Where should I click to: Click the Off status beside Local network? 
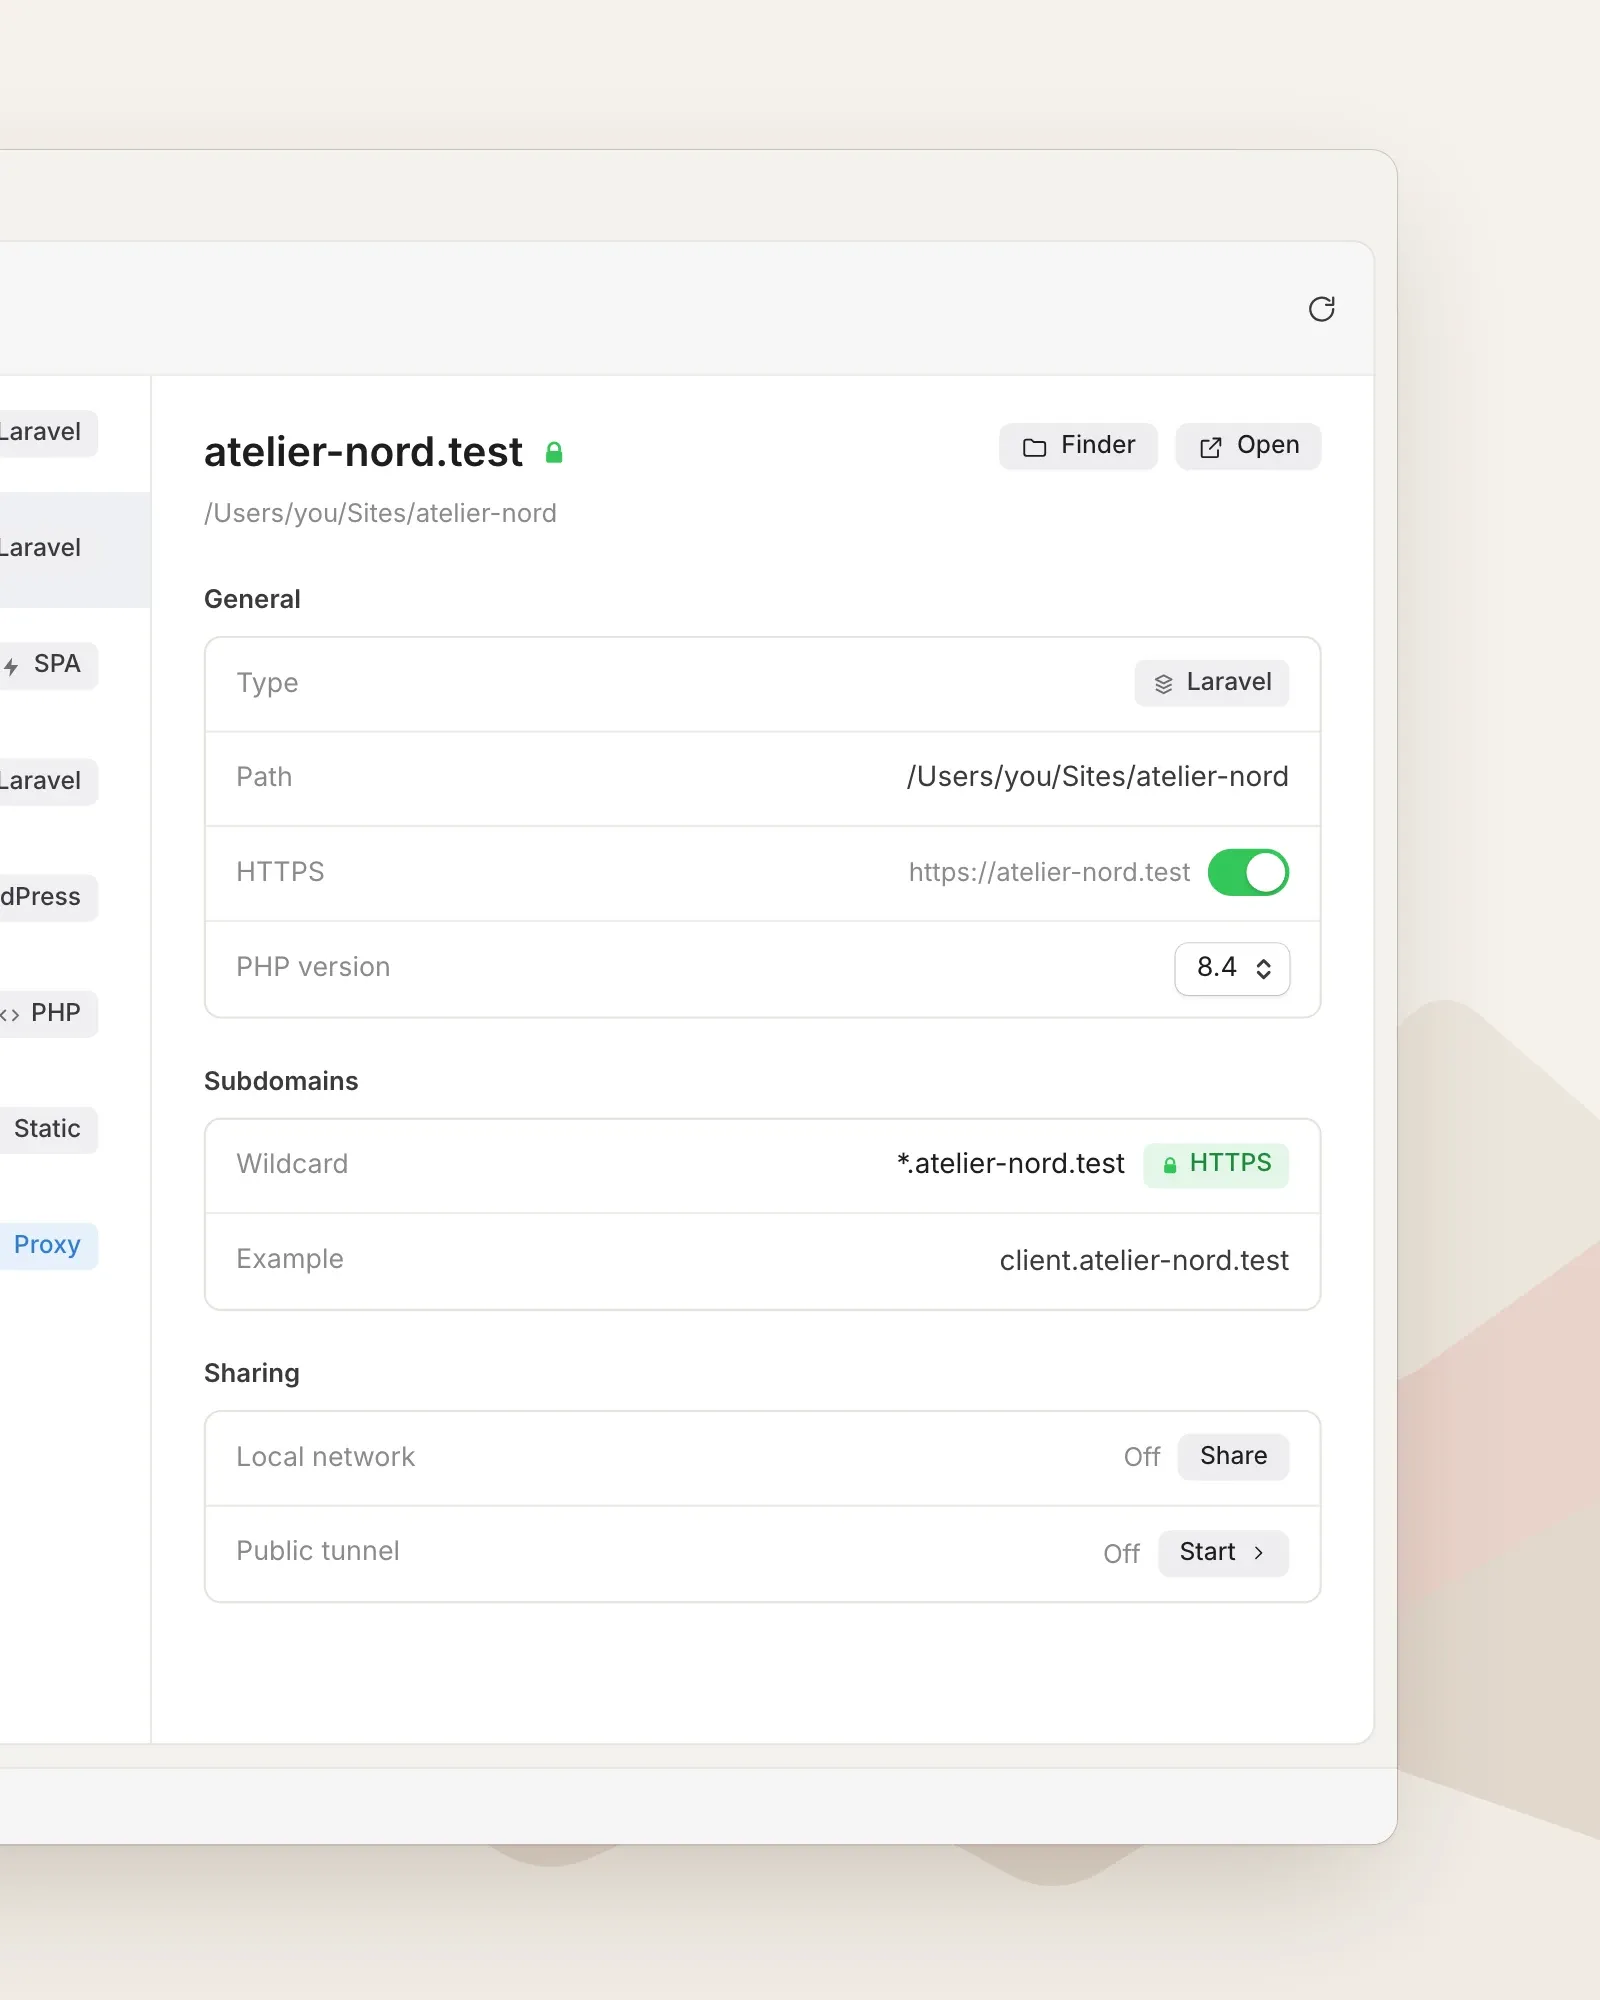(x=1141, y=1457)
